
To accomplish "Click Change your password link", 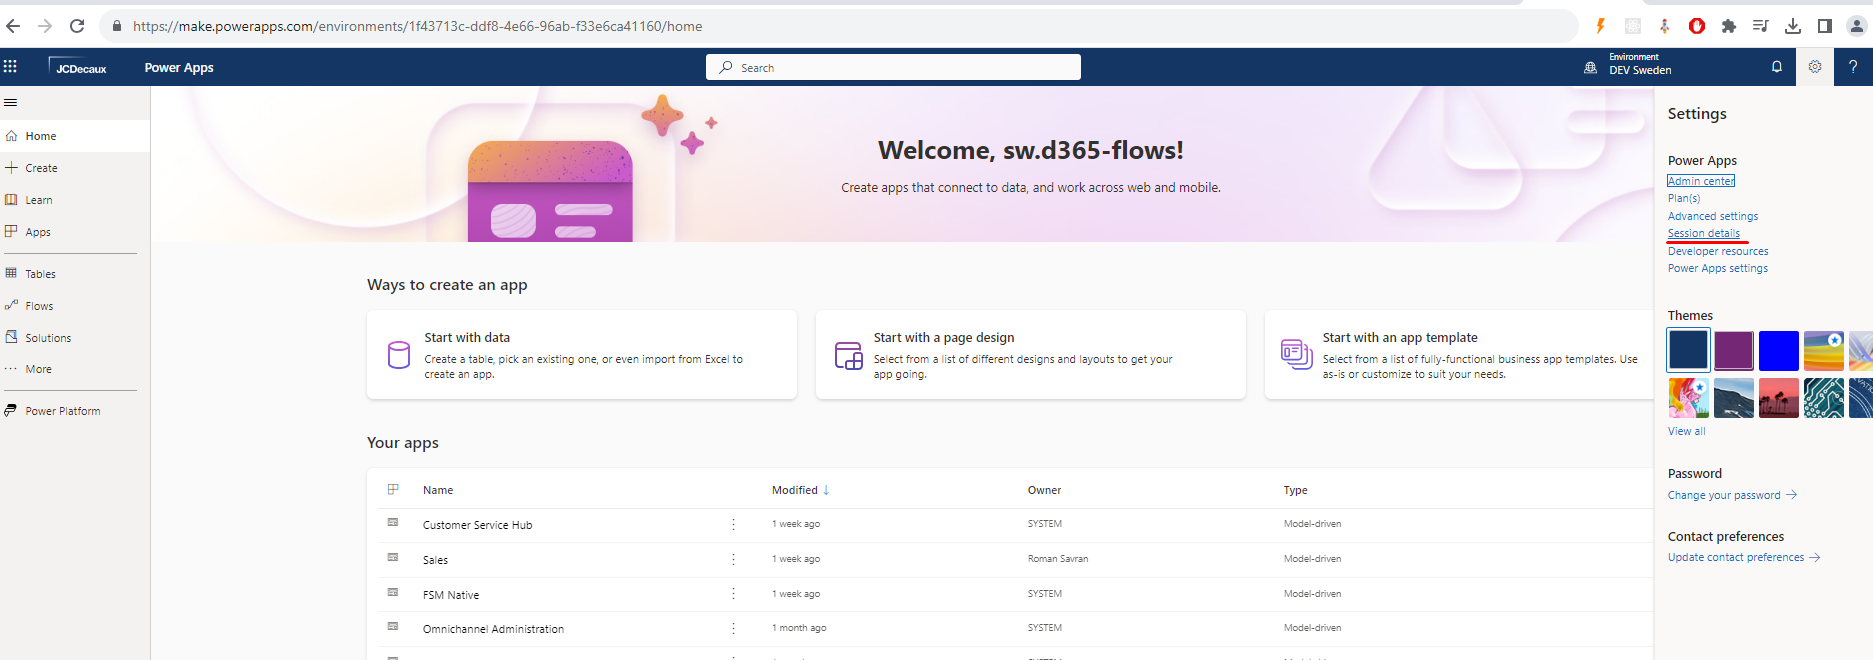I will tap(1732, 495).
